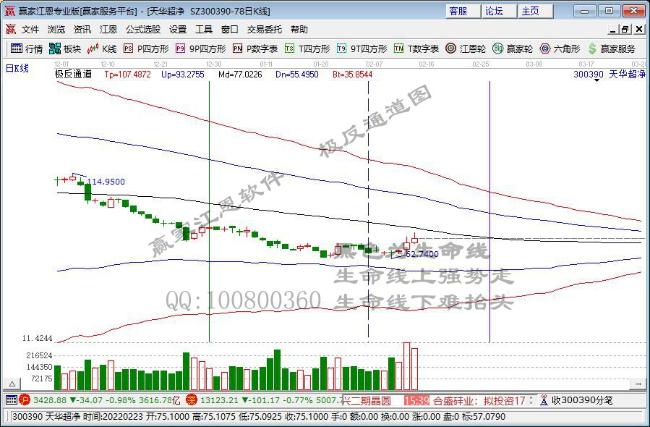Click the 论坛 button in title bar
650x427 pixels.
(499, 11)
